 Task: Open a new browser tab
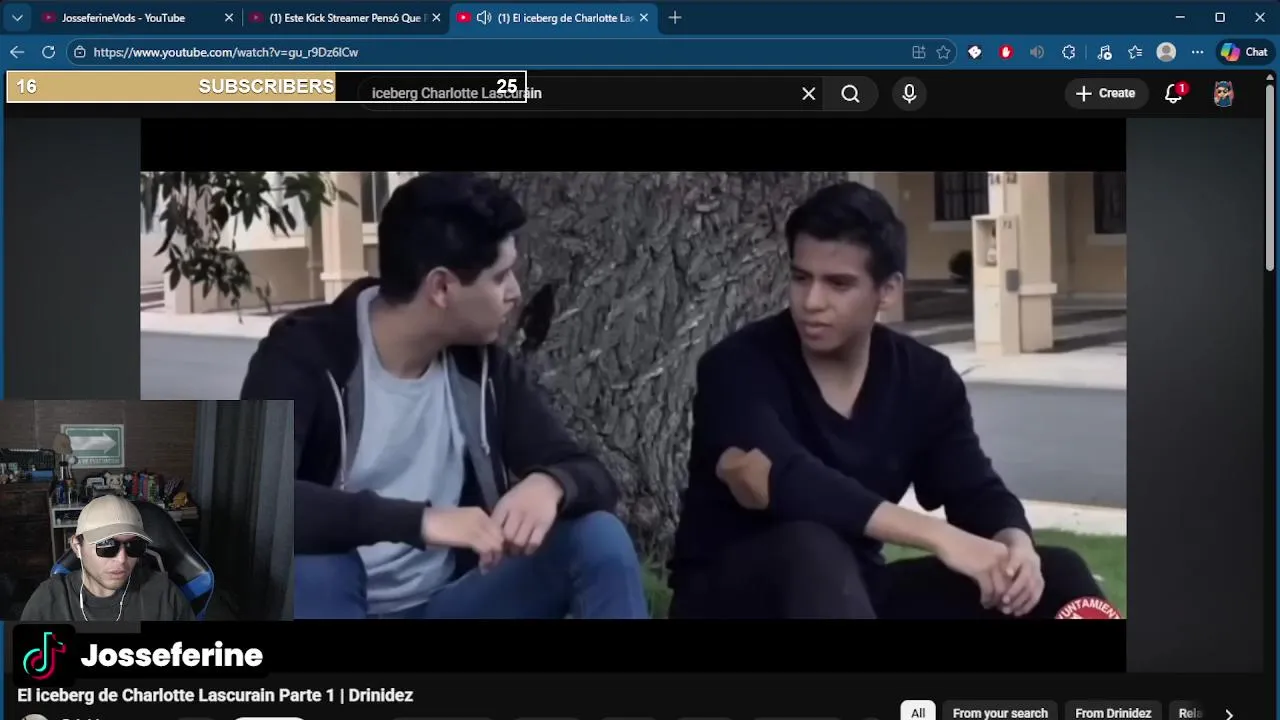tap(675, 18)
